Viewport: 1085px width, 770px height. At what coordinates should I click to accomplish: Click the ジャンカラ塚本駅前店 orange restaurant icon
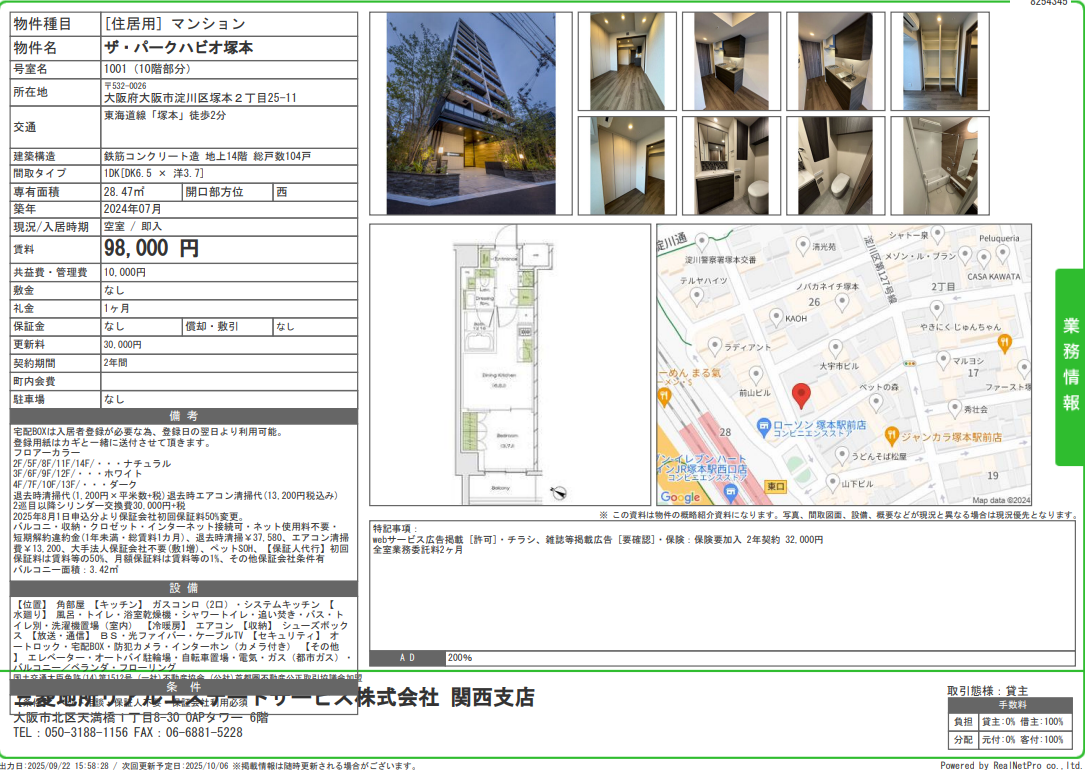click(889, 436)
